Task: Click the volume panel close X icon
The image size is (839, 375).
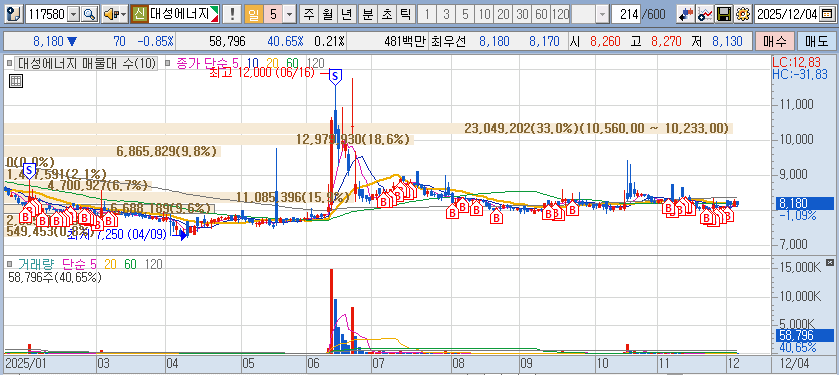Action: pyautogui.click(x=829, y=262)
